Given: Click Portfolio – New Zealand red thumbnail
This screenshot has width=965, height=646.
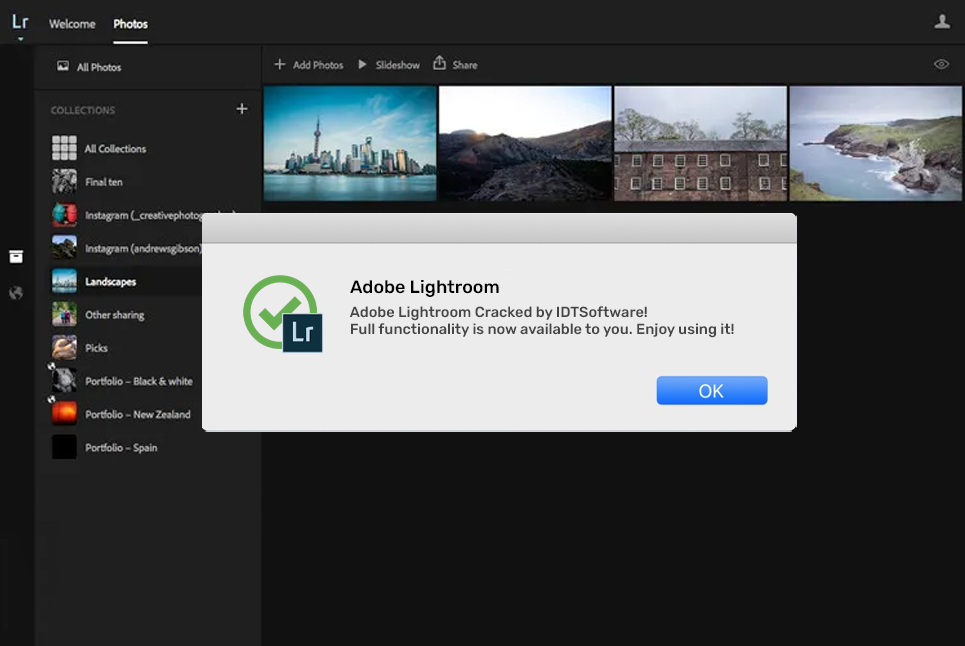Looking at the screenshot, I should 64,414.
